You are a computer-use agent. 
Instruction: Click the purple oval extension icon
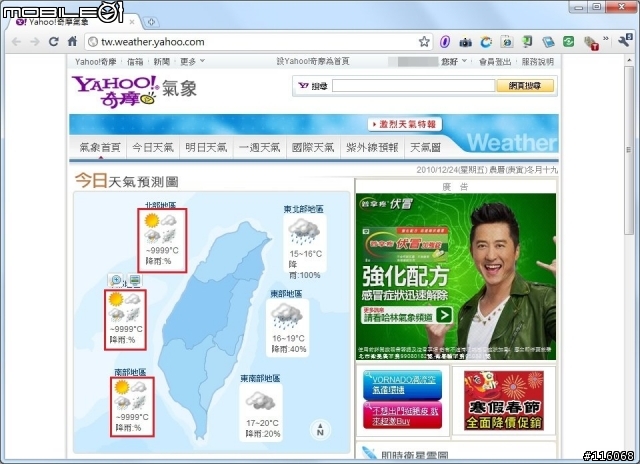tap(445, 42)
